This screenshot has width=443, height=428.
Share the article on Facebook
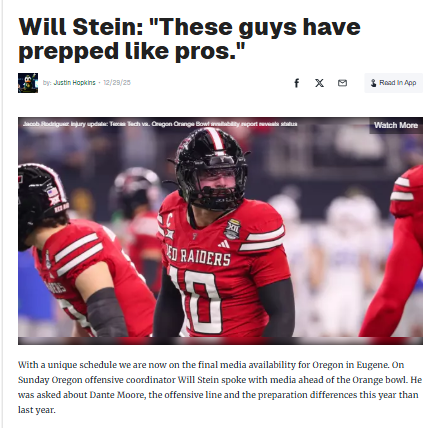click(296, 83)
